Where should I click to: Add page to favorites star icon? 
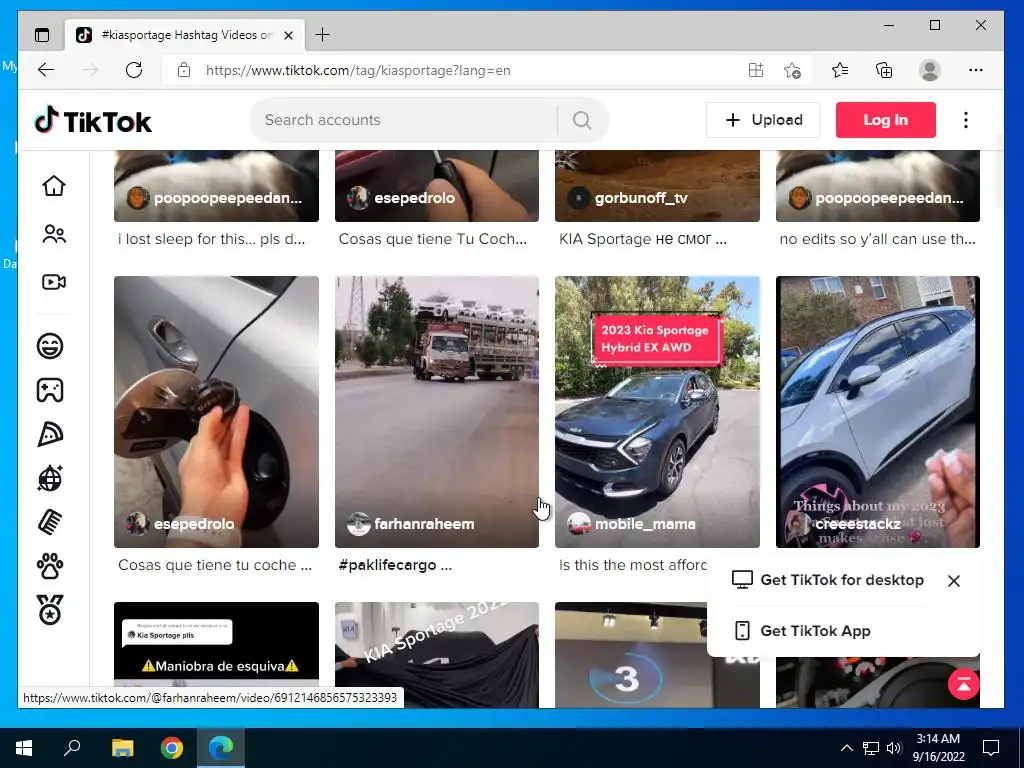(x=792, y=70)
